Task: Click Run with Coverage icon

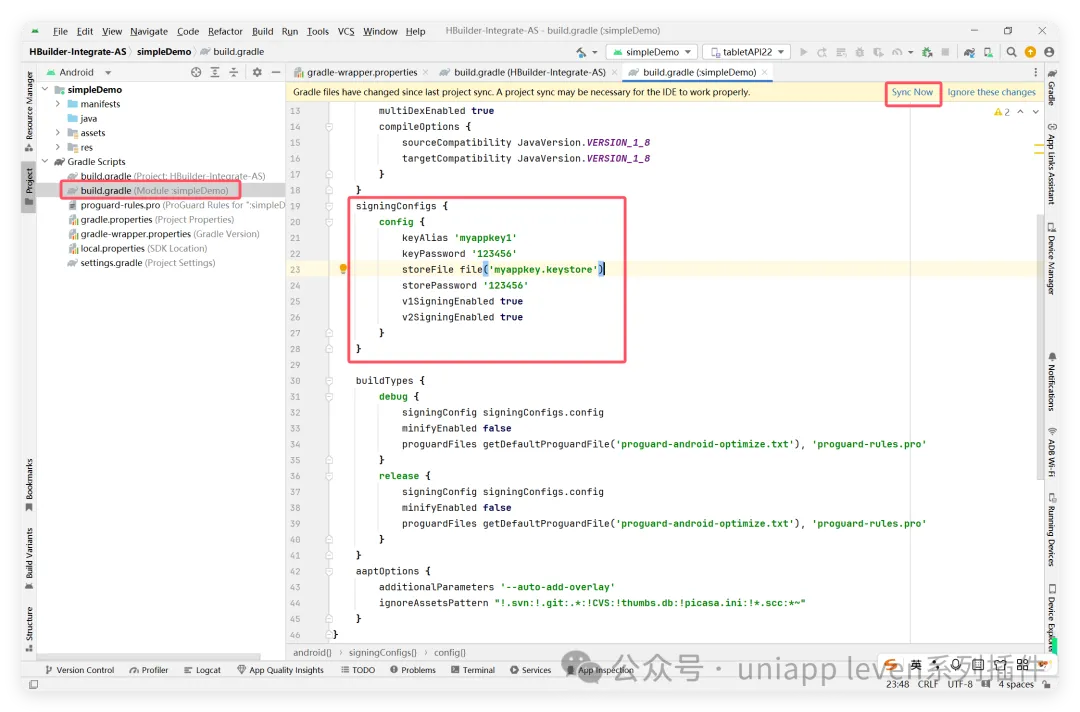Action: click(x=878, y=52)
